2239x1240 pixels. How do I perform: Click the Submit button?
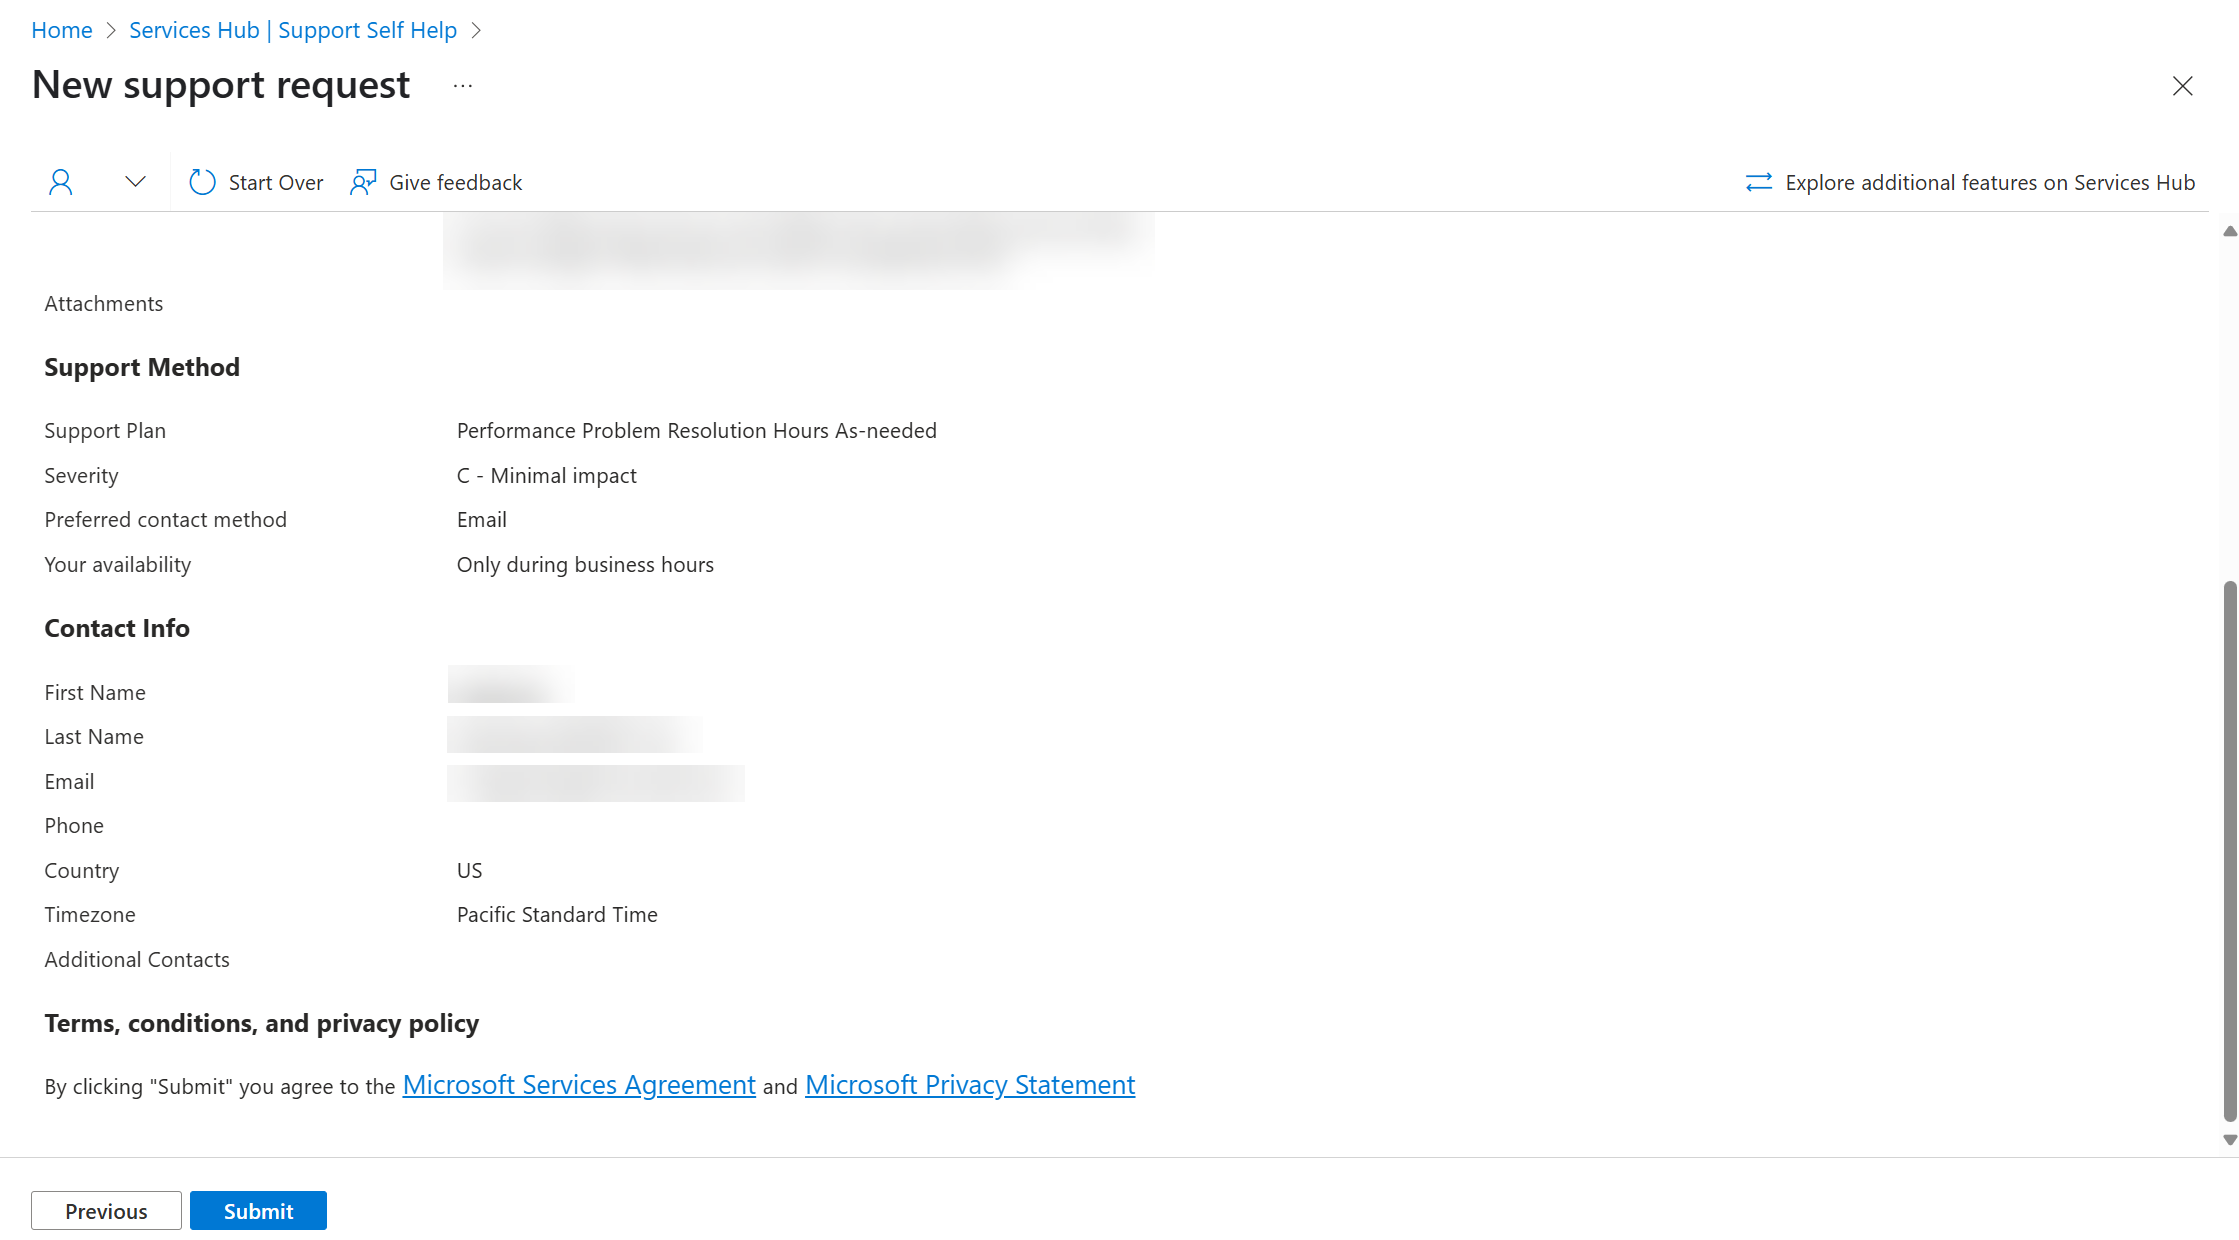[258, 1209]
